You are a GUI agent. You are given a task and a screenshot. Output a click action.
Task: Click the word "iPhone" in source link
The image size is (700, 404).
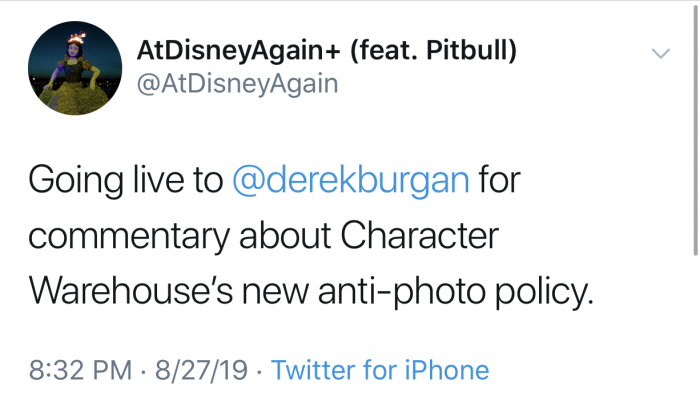(447, 370)
